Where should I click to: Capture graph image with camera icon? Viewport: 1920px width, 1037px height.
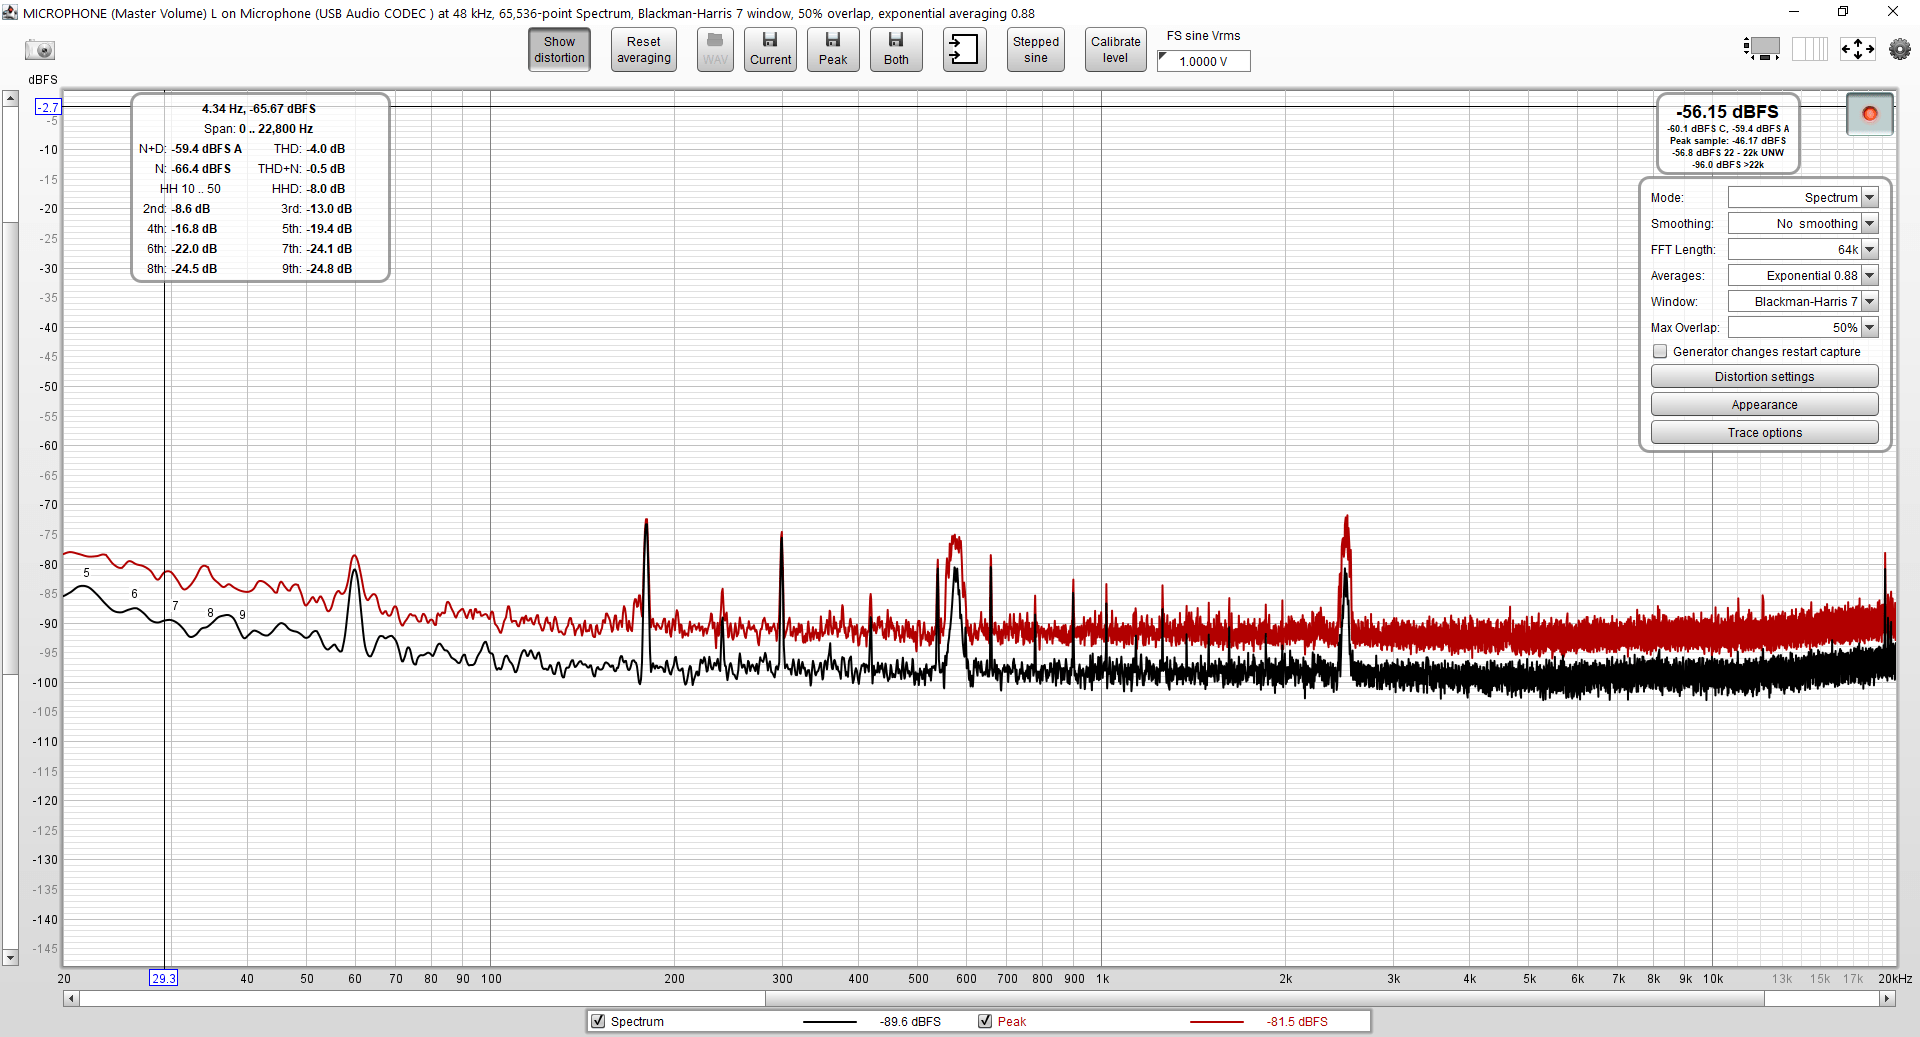tap(40, 50)
